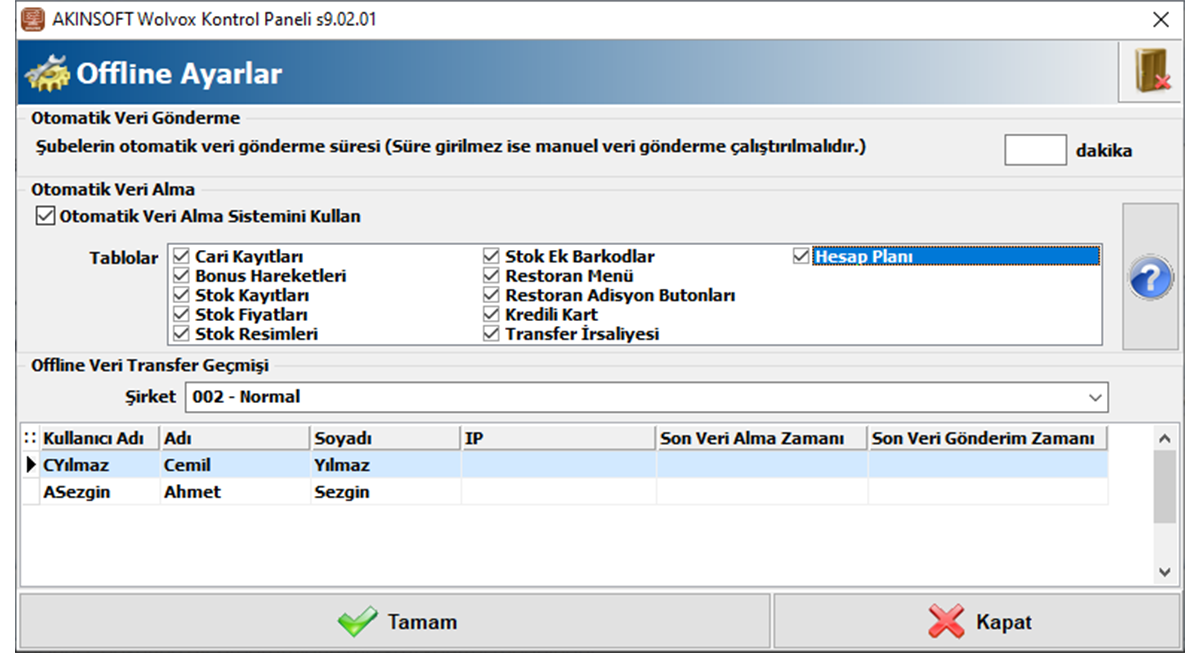Sort by Kullanıcı Adı column header
The height and width of the screenshot is (653, 1200).
pos(99,438)
